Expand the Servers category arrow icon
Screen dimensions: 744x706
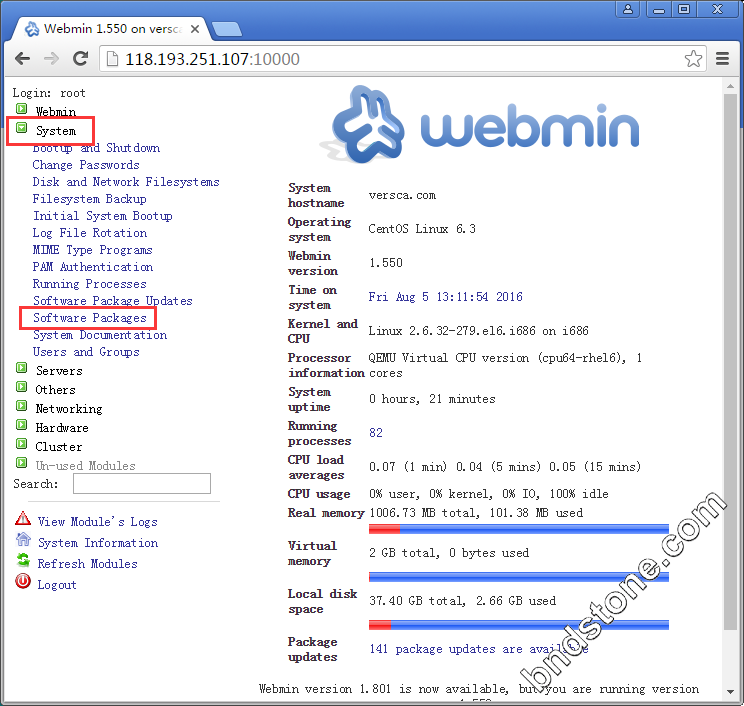(21, 368)
